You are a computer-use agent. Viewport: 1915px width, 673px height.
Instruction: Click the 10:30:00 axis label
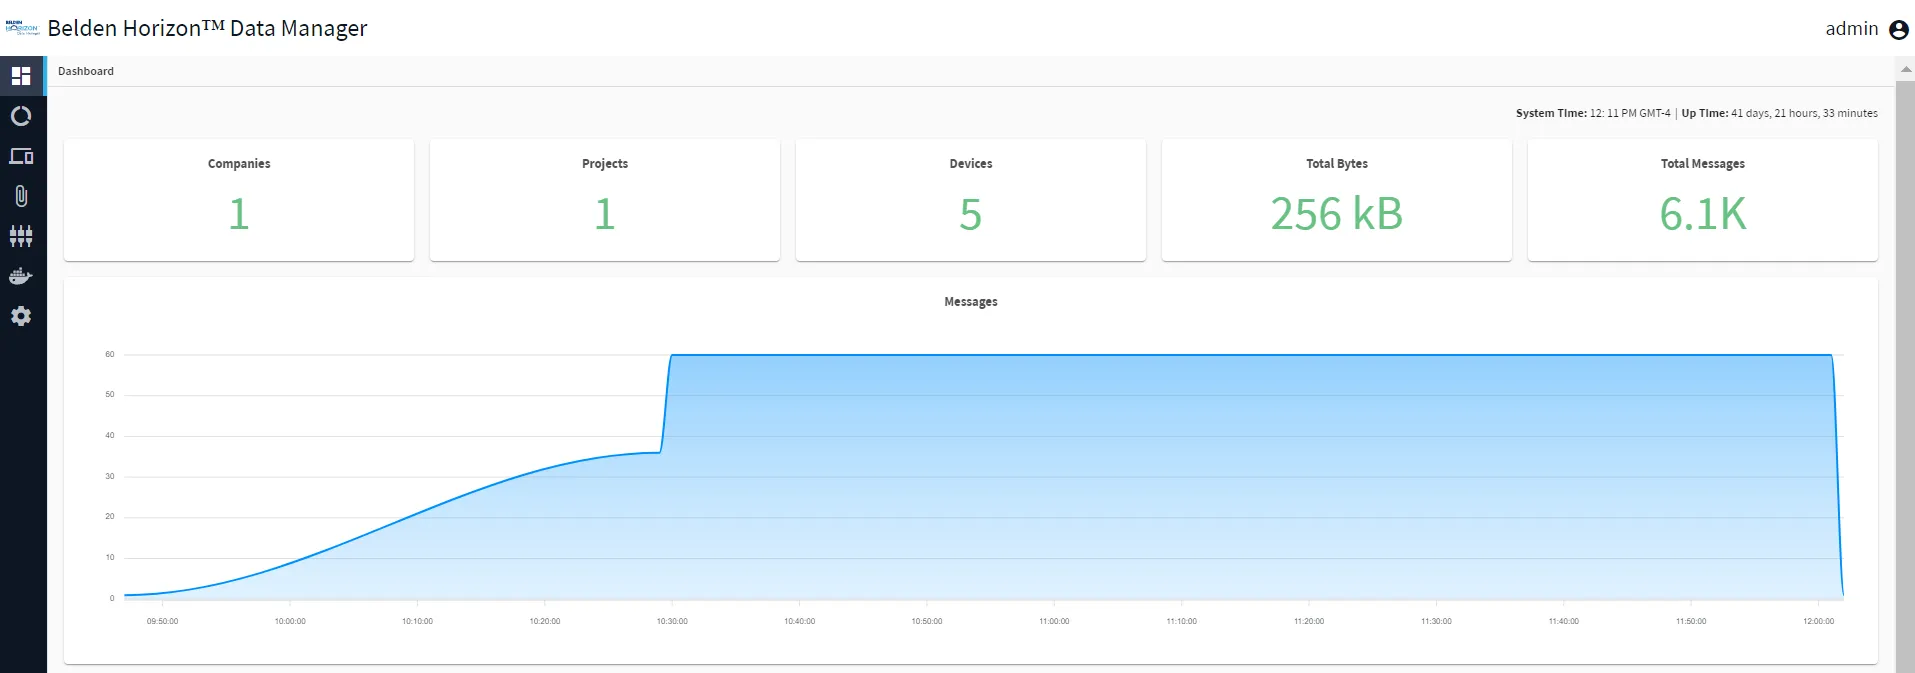tap(672, 621)
